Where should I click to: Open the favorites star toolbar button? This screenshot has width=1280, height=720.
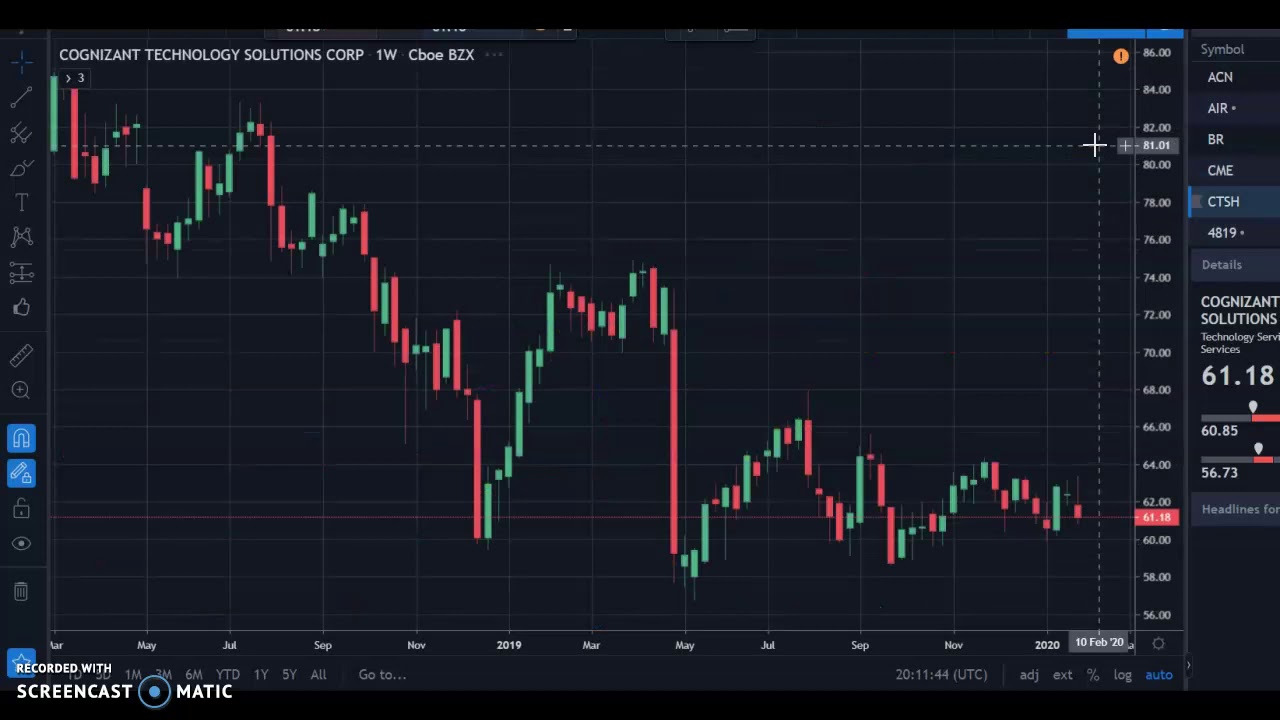coord(21,661)
